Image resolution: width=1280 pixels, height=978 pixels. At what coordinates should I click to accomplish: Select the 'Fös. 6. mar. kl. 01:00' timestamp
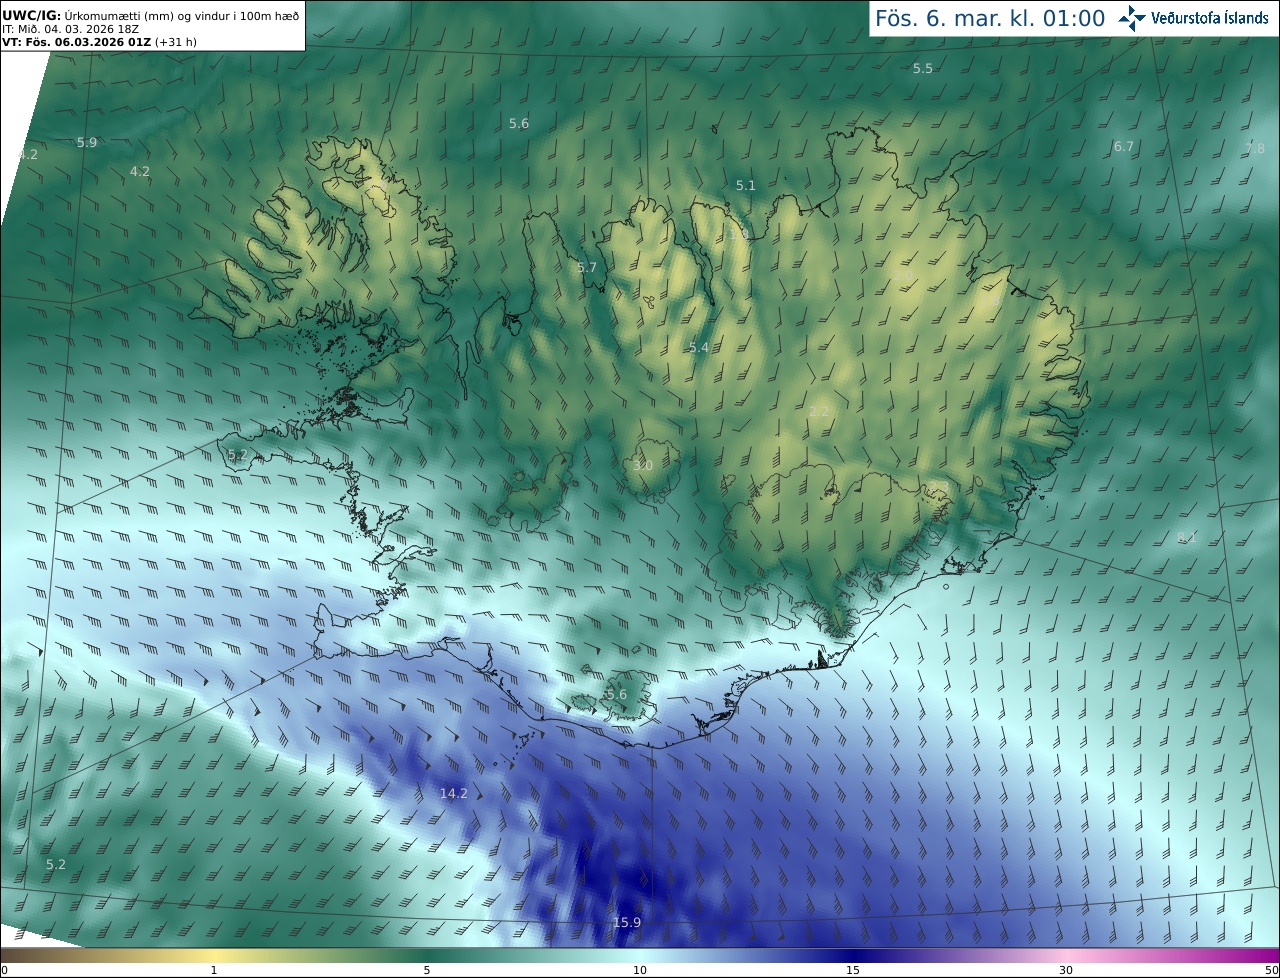tap(990, 18)
